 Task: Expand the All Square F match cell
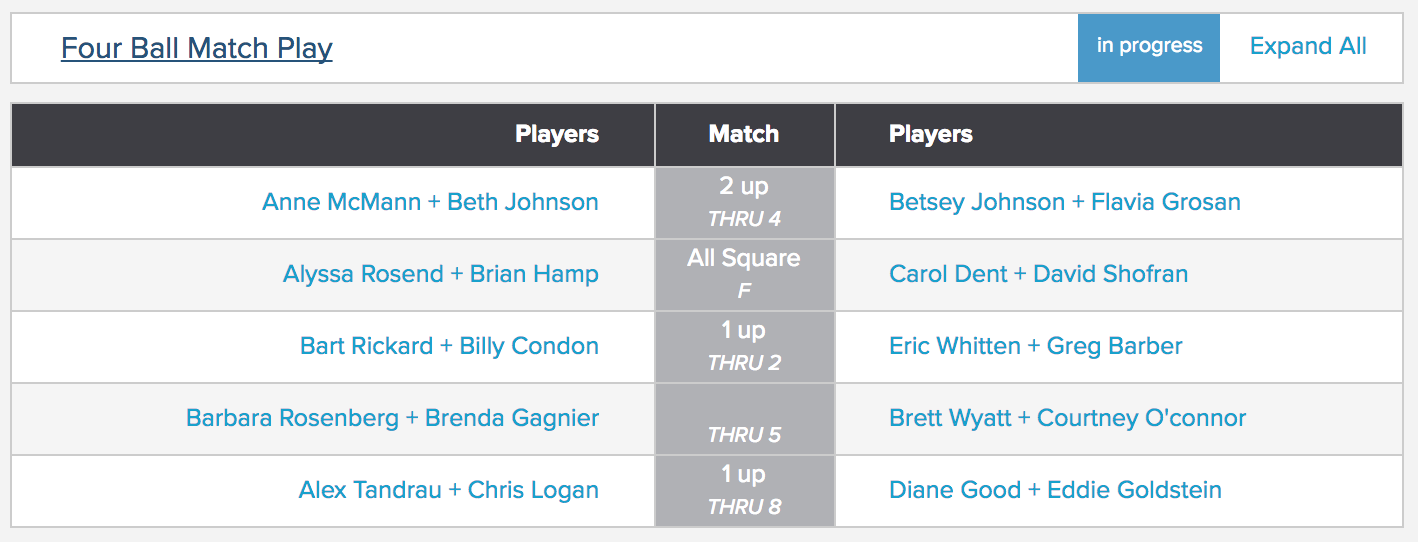click(x=745, y=275)
